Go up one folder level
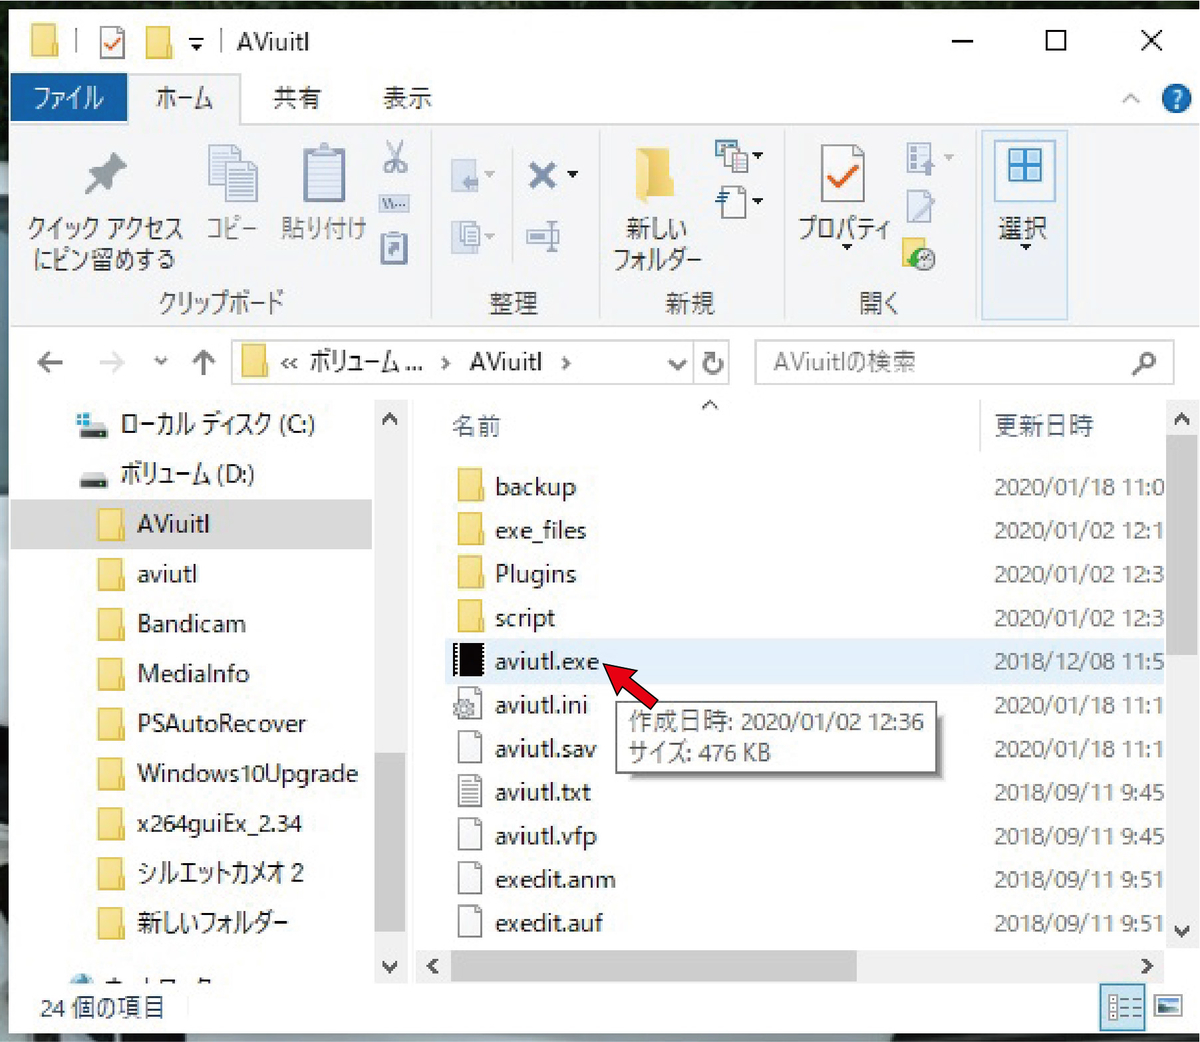1200x1042 pixels. [204, 363]
